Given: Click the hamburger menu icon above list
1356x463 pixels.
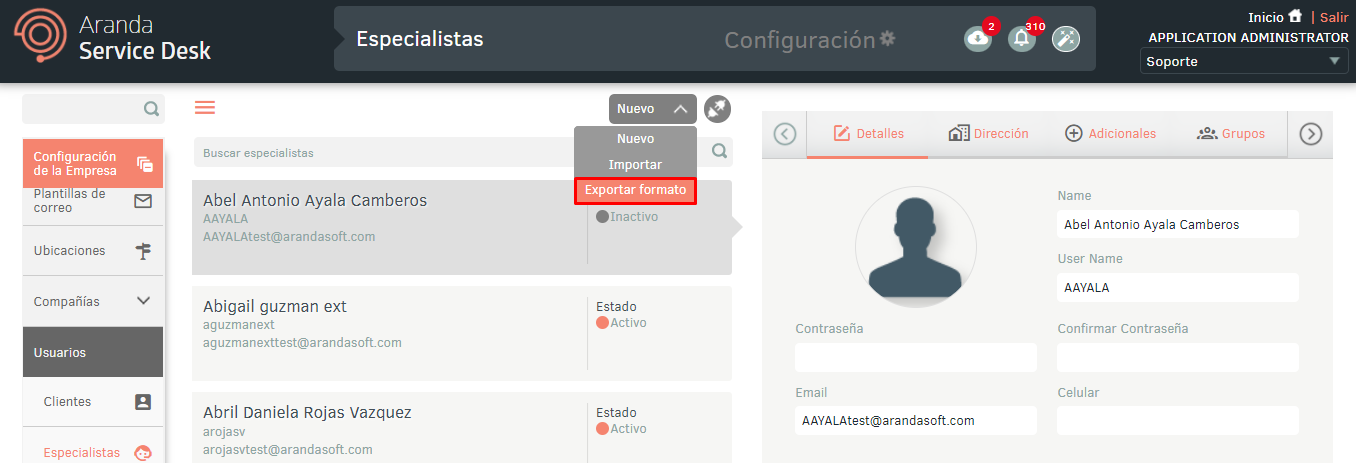Looking at the screenshot, I should point(205,108).
